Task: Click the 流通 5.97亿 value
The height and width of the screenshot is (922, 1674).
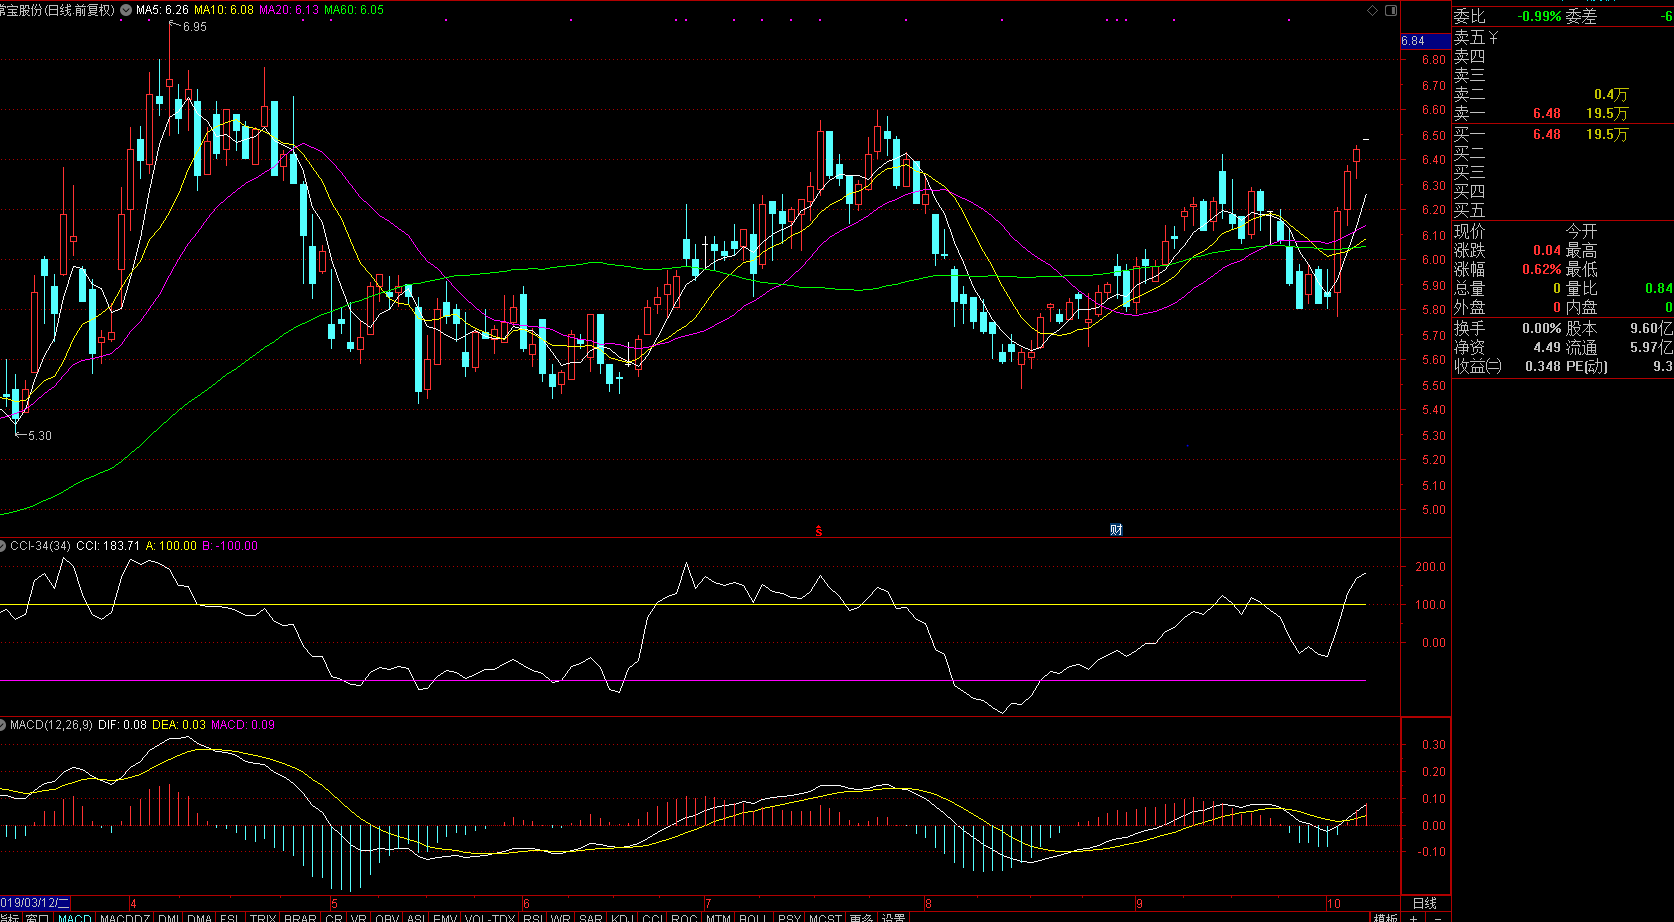Action: 1651,348
